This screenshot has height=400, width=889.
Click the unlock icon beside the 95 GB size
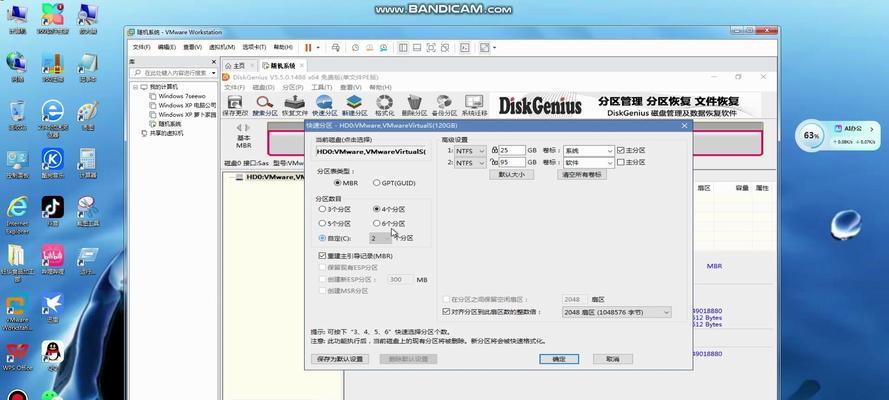pyautogui.click(x=494, y=163)
